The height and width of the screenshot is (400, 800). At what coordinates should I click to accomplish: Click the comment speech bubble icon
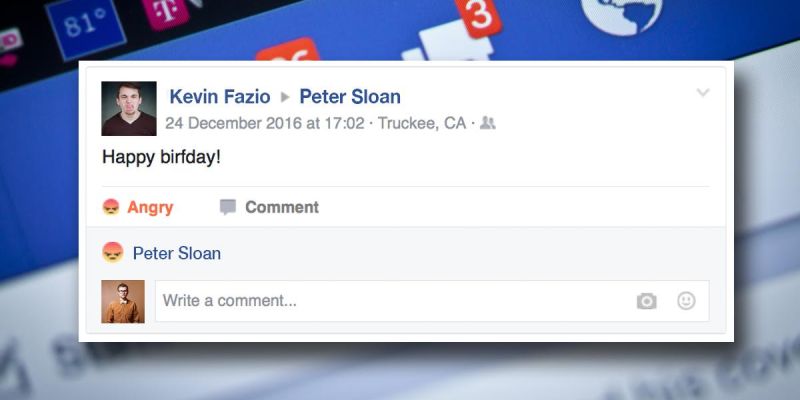(228, 207)
